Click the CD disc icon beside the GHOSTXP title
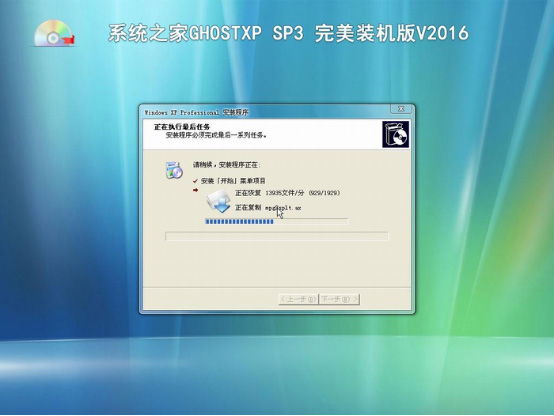Image resolution: width=554 pixels, height=416 pixels. click(54, 34)
